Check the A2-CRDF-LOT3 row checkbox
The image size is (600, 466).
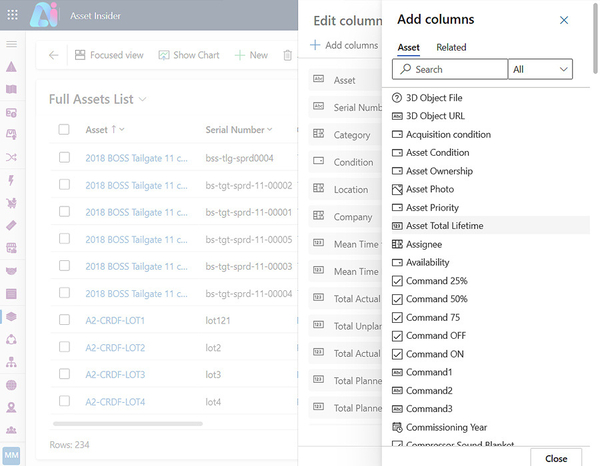(64, 374)
